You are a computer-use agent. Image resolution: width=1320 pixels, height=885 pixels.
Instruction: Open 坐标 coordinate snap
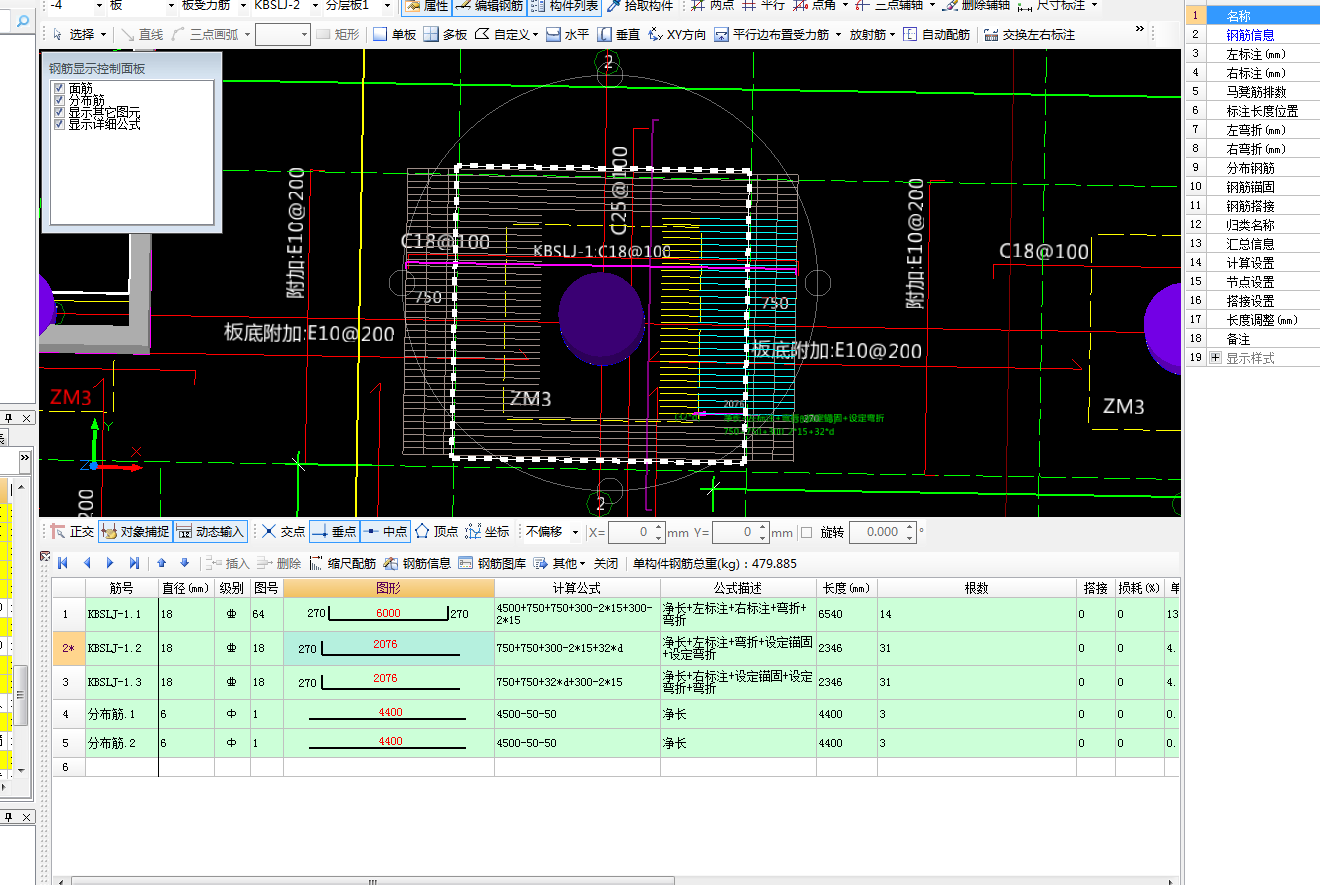[488, 532]
